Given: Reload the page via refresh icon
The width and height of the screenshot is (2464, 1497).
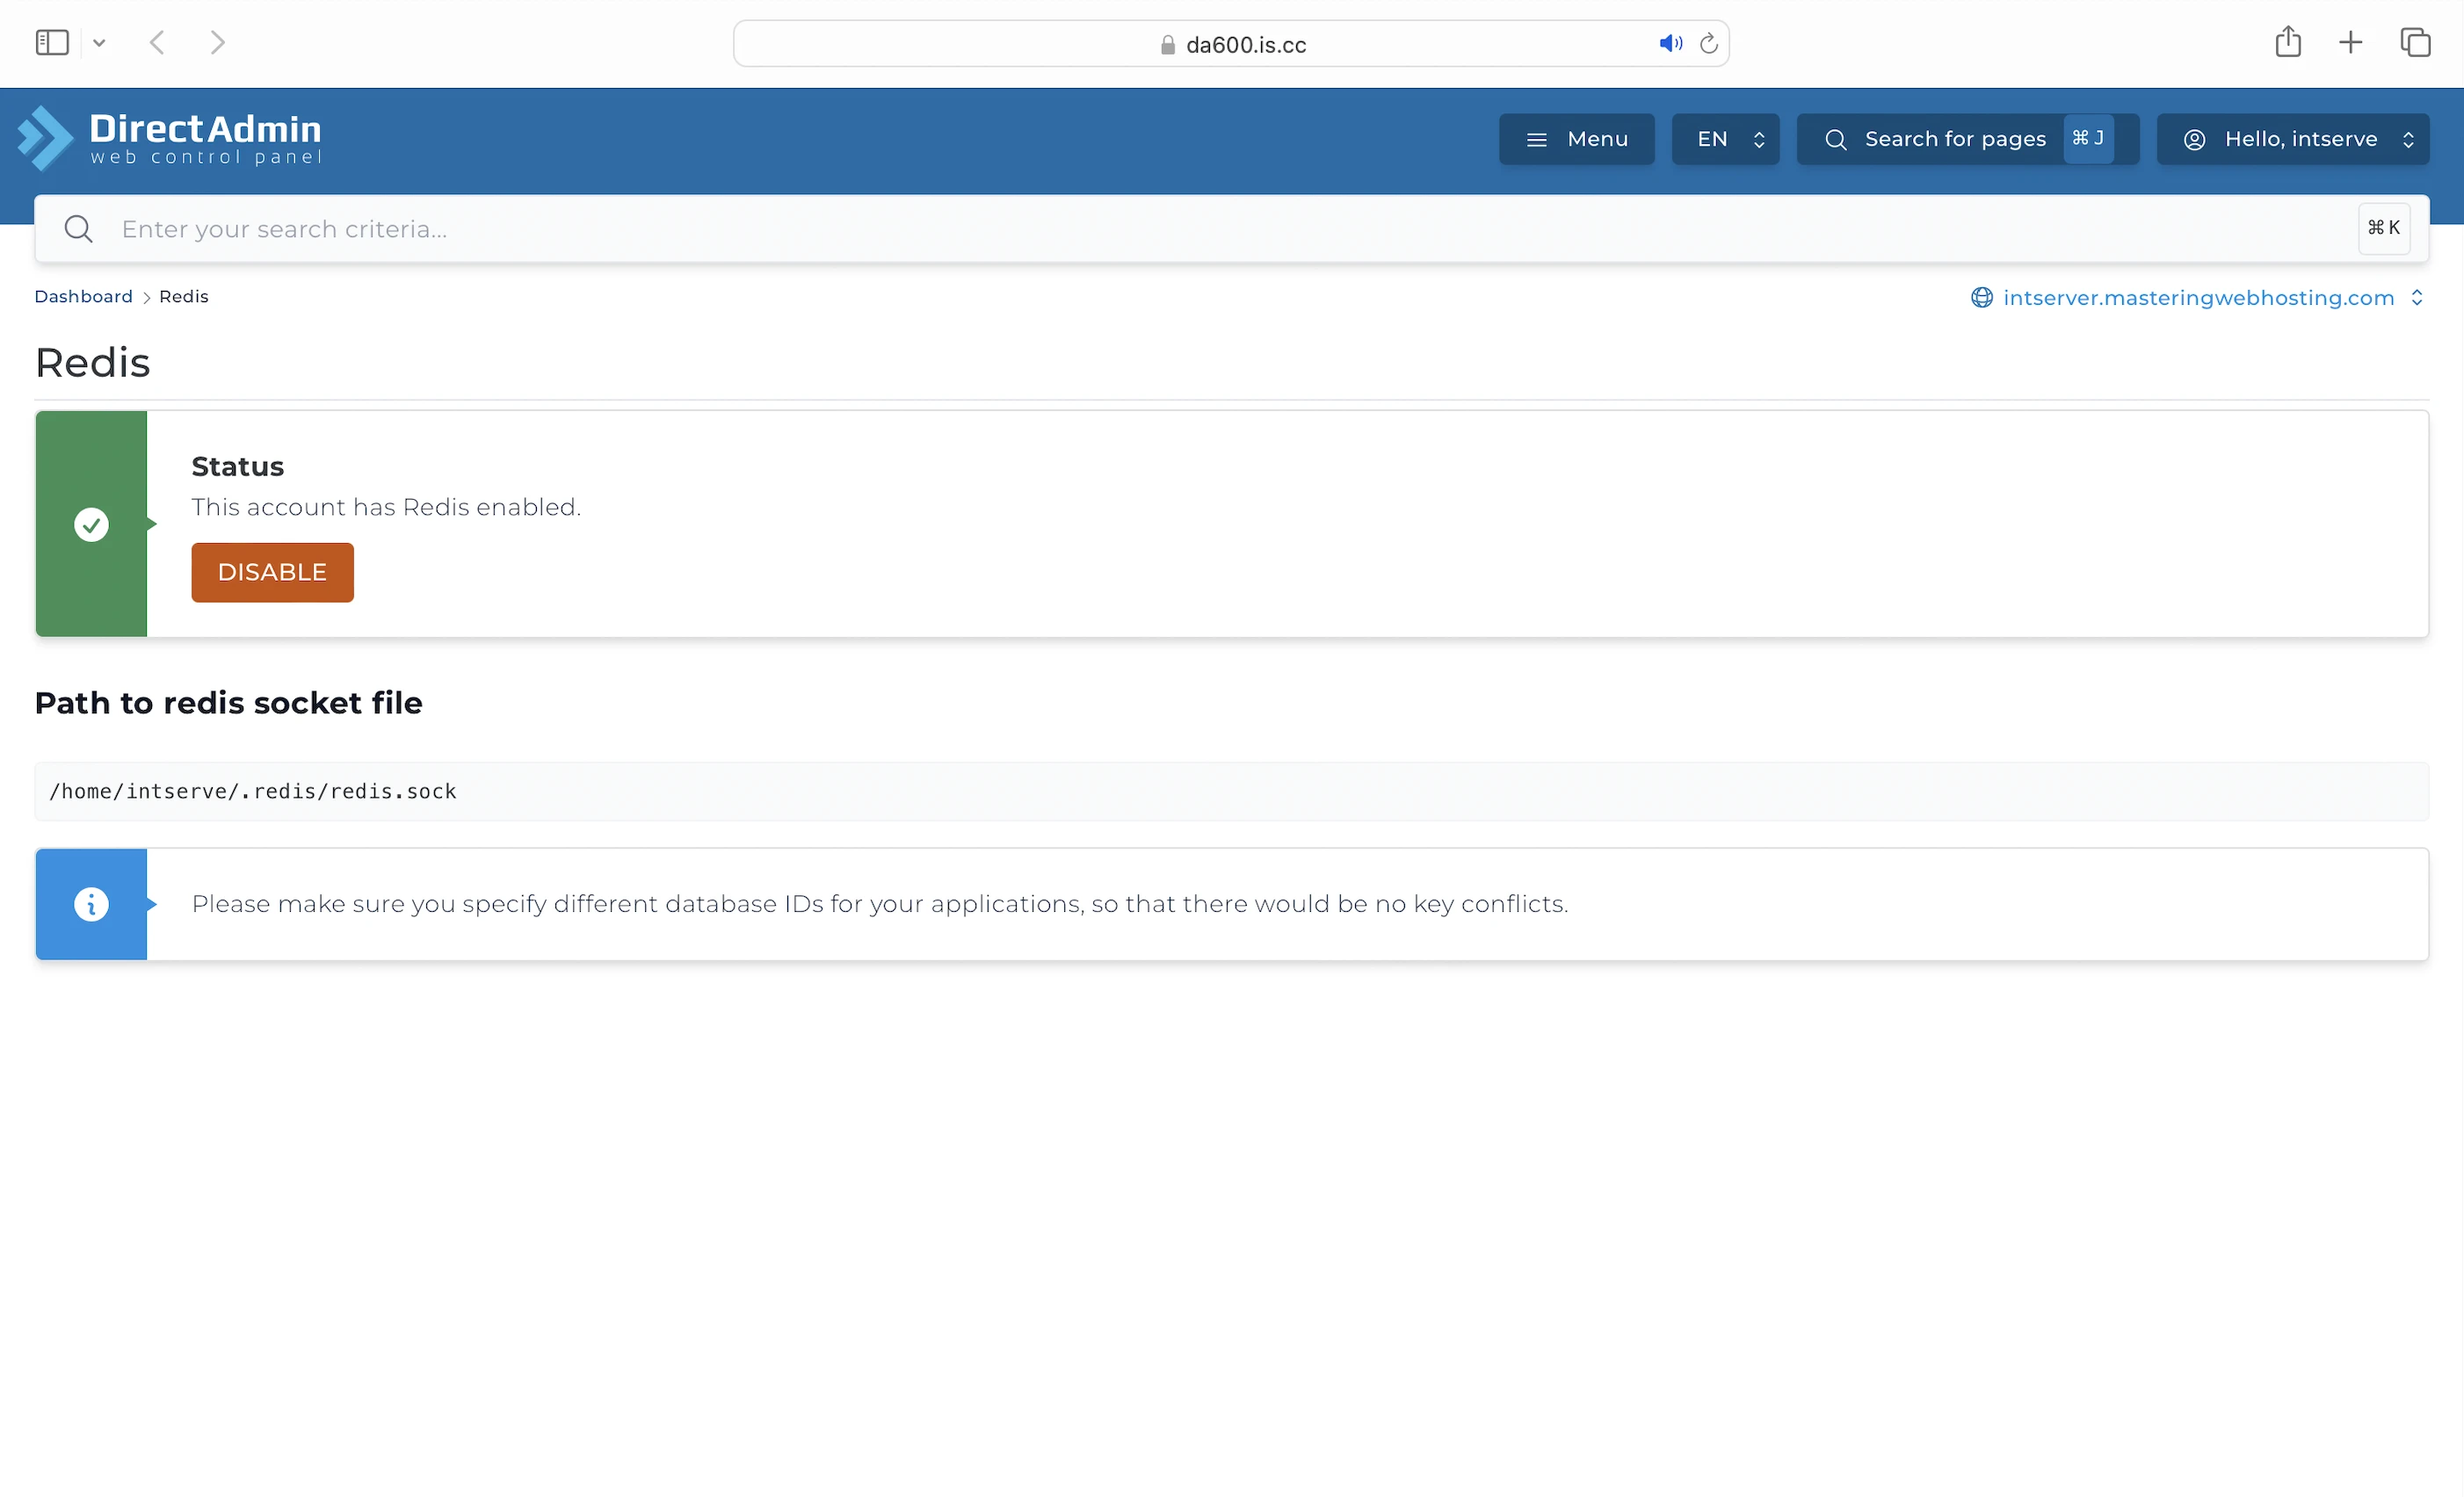Looking at the screenshot, I should 1708,44.
